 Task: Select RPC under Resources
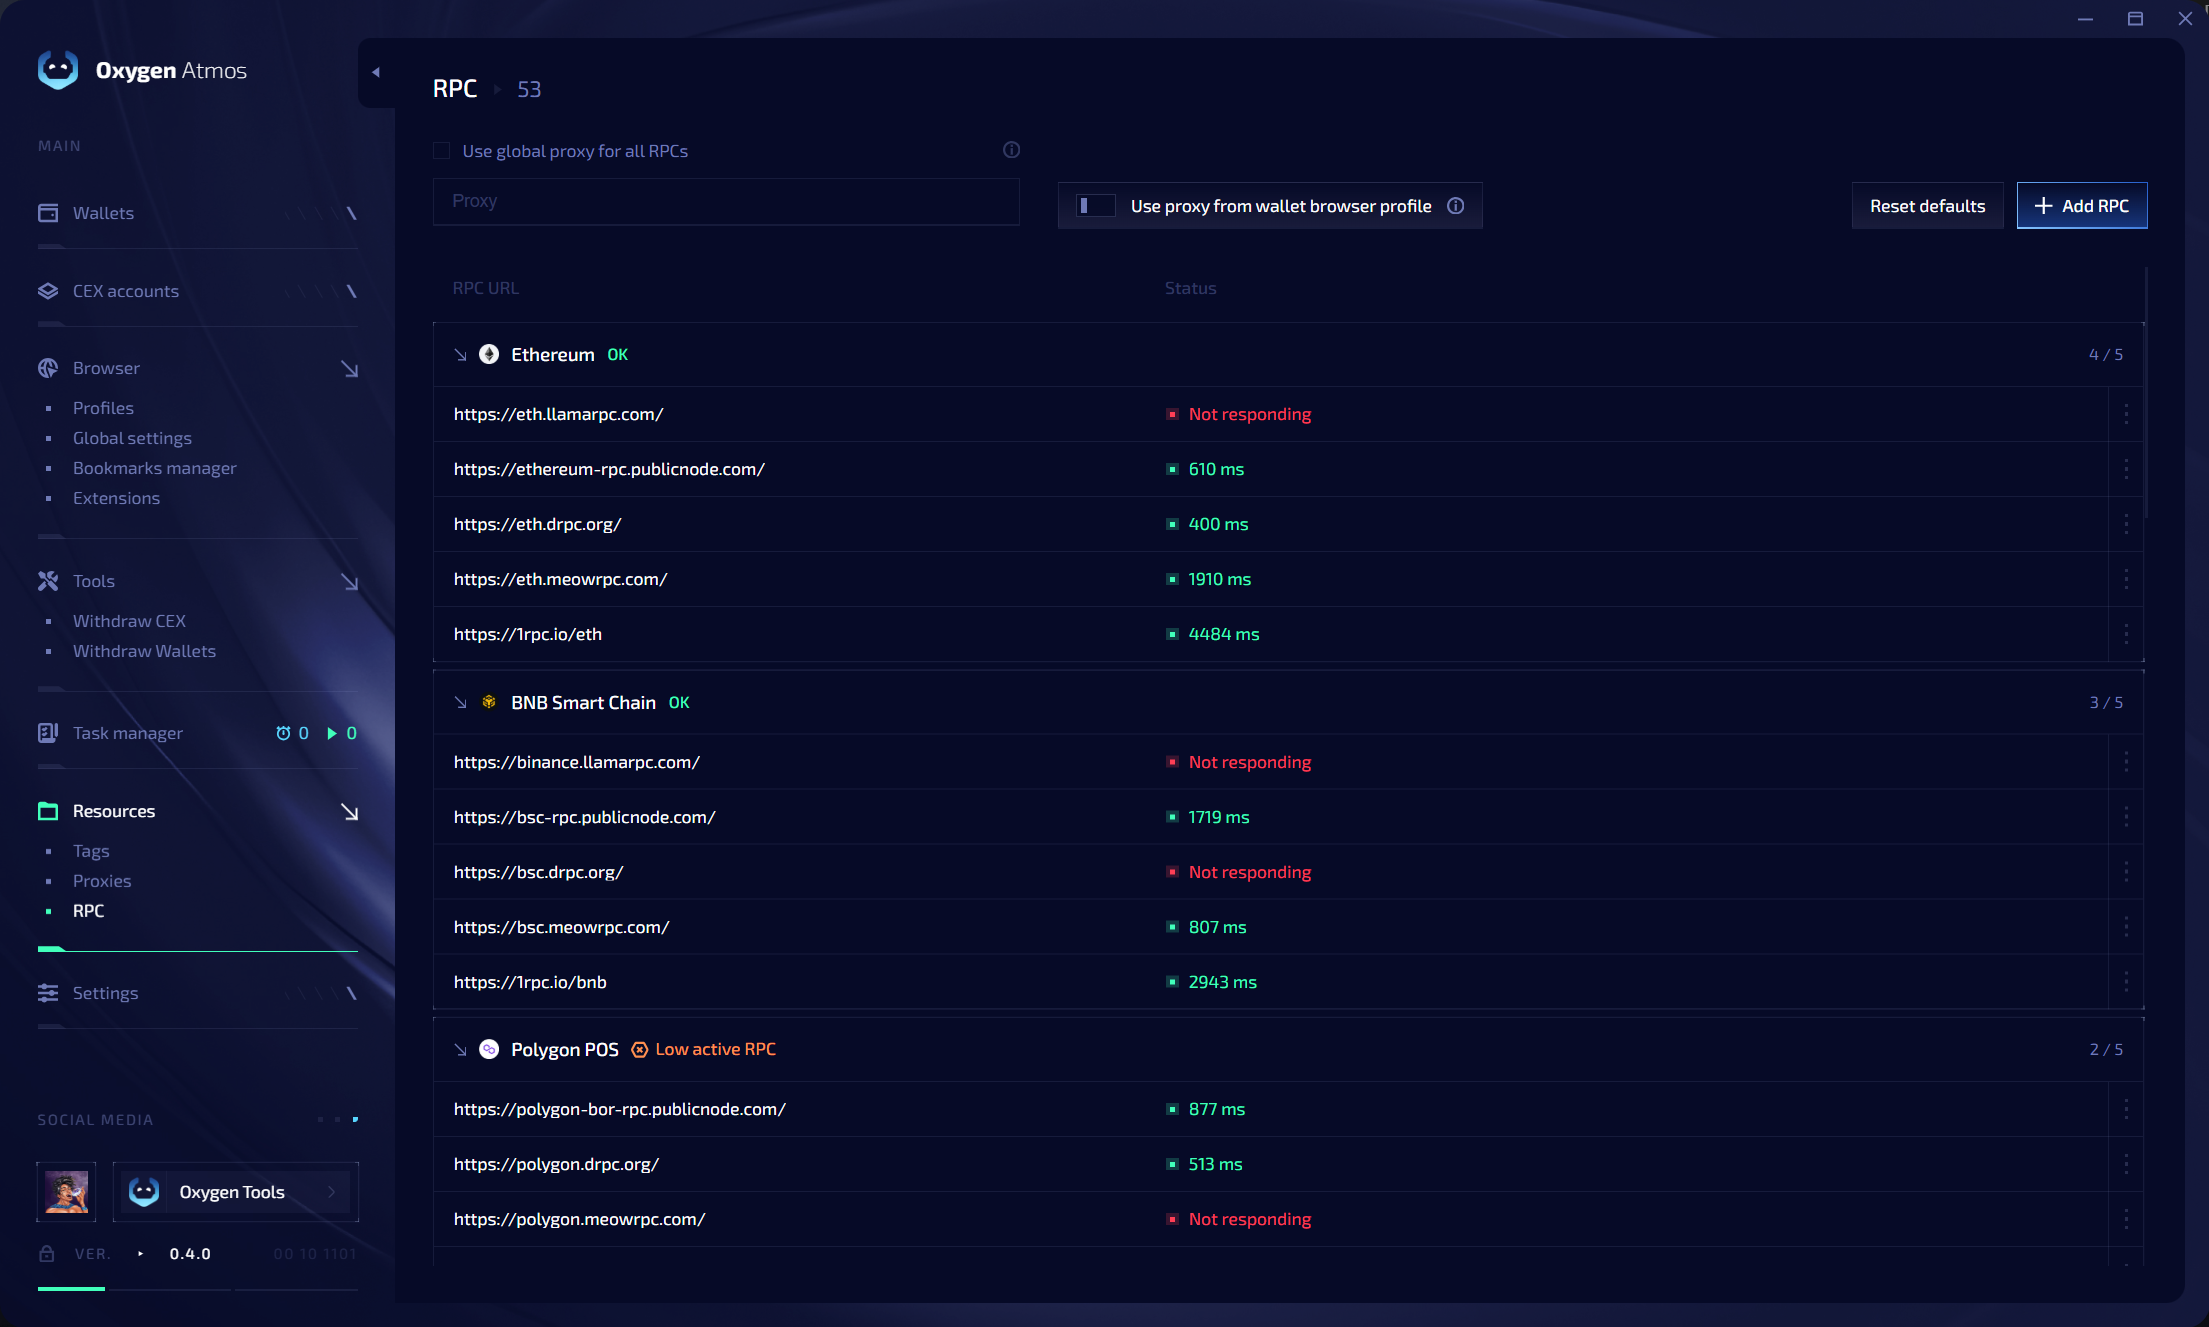tap(88, 911)
